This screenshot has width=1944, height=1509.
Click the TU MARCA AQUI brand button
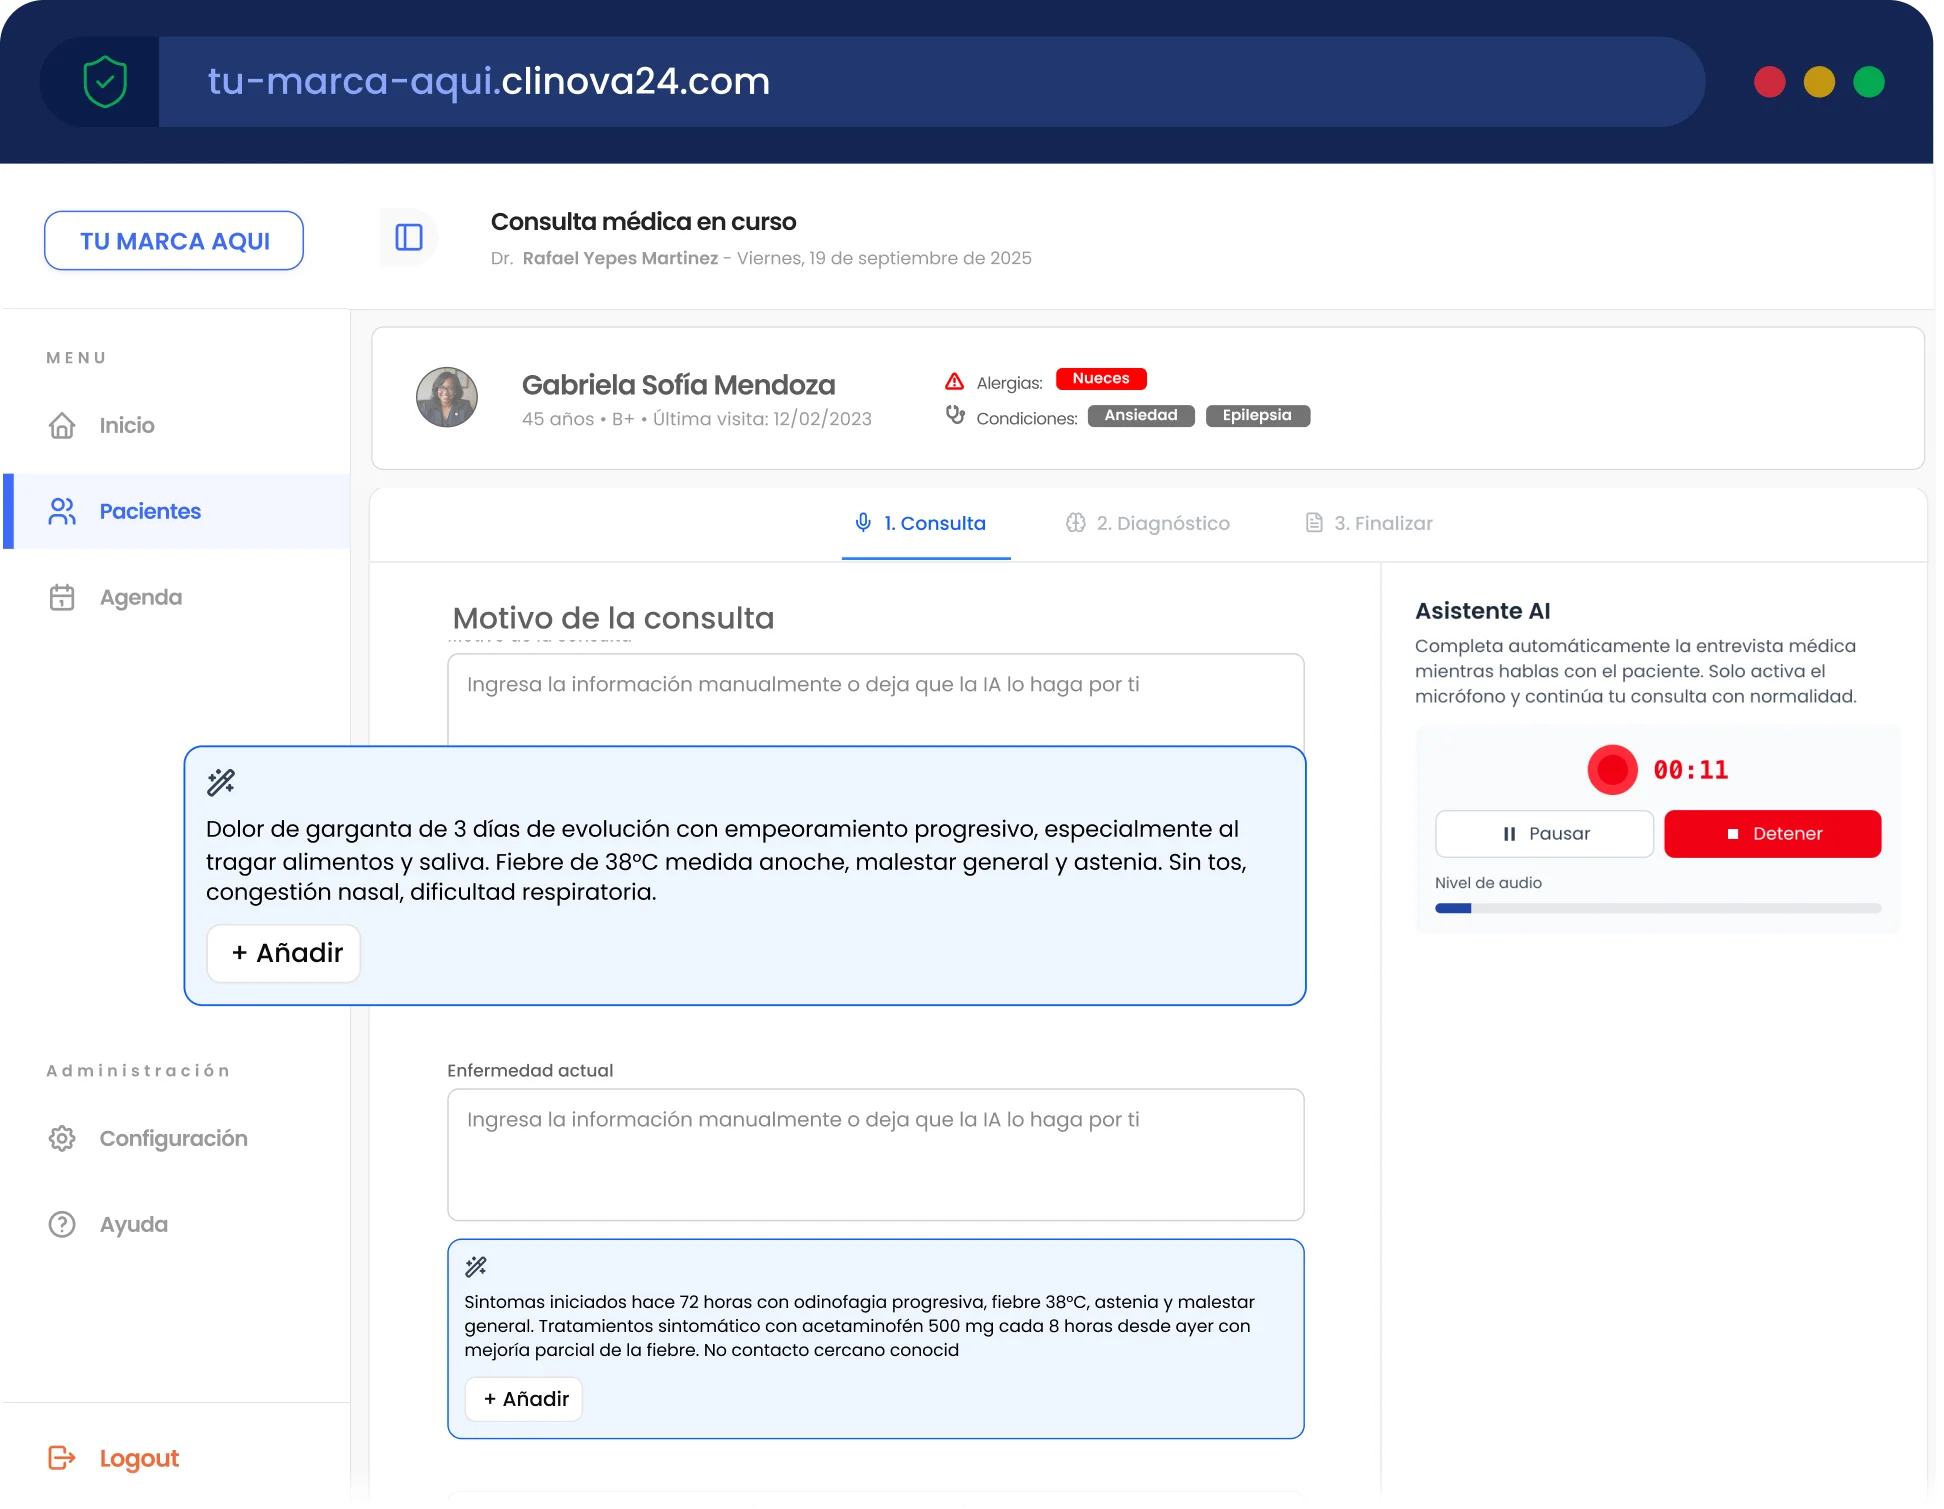point(174,241)
